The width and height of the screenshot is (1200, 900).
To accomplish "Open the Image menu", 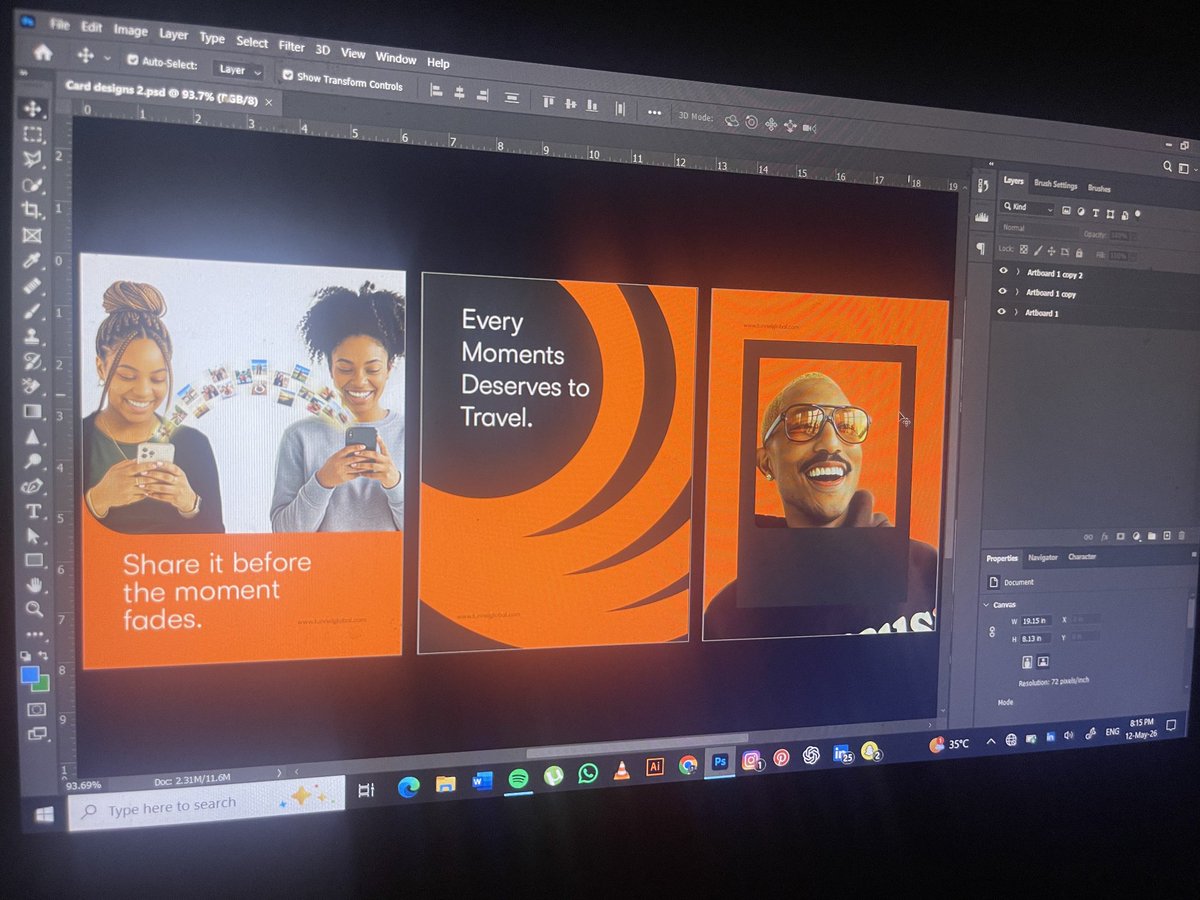I will (x=130, y=30).
